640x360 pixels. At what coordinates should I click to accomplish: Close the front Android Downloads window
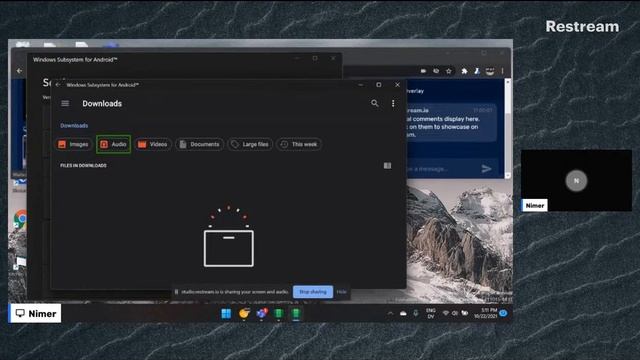tap(397, 85)
